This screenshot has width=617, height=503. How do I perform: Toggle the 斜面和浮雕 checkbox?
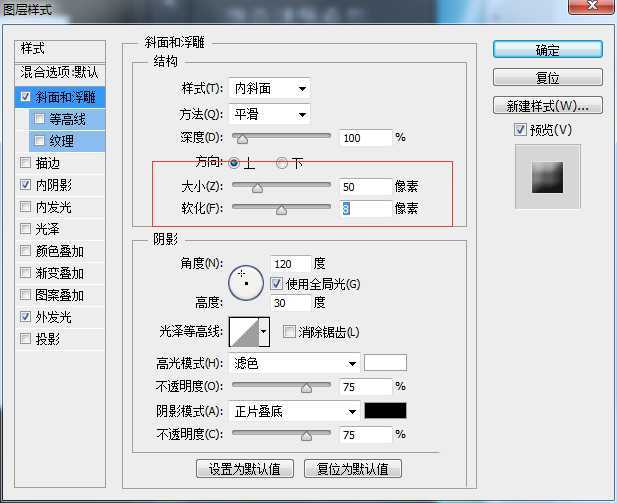25,96
